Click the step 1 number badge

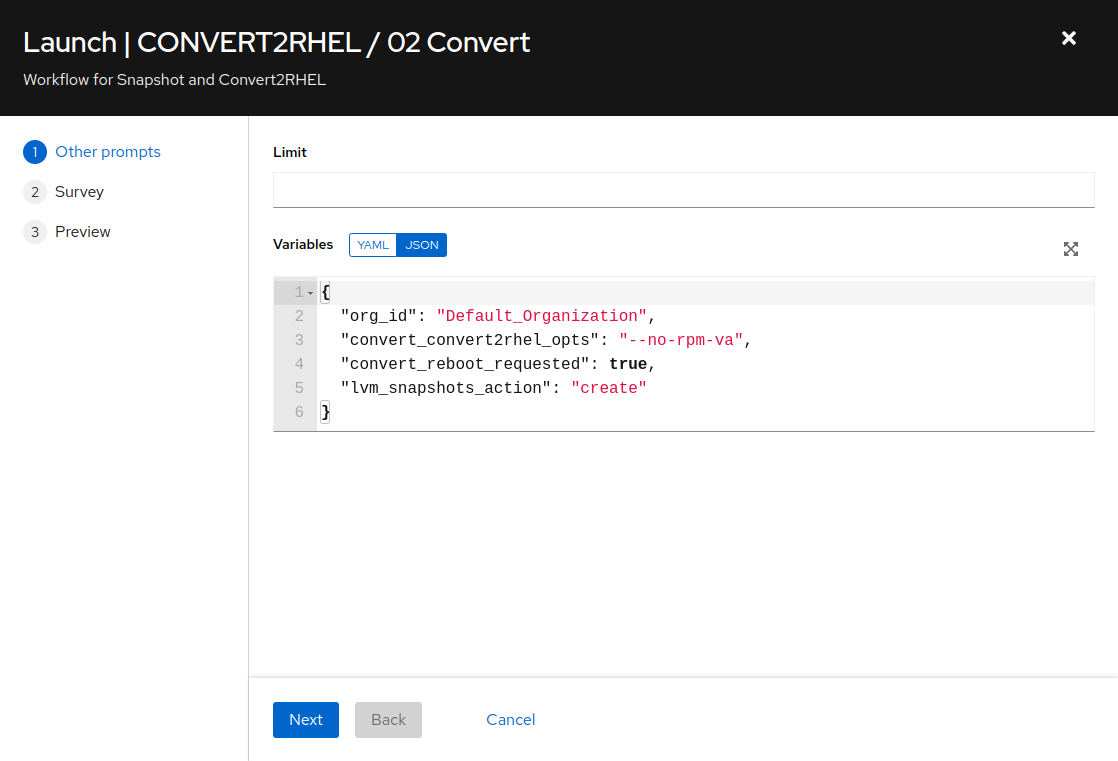coord(35,152)
